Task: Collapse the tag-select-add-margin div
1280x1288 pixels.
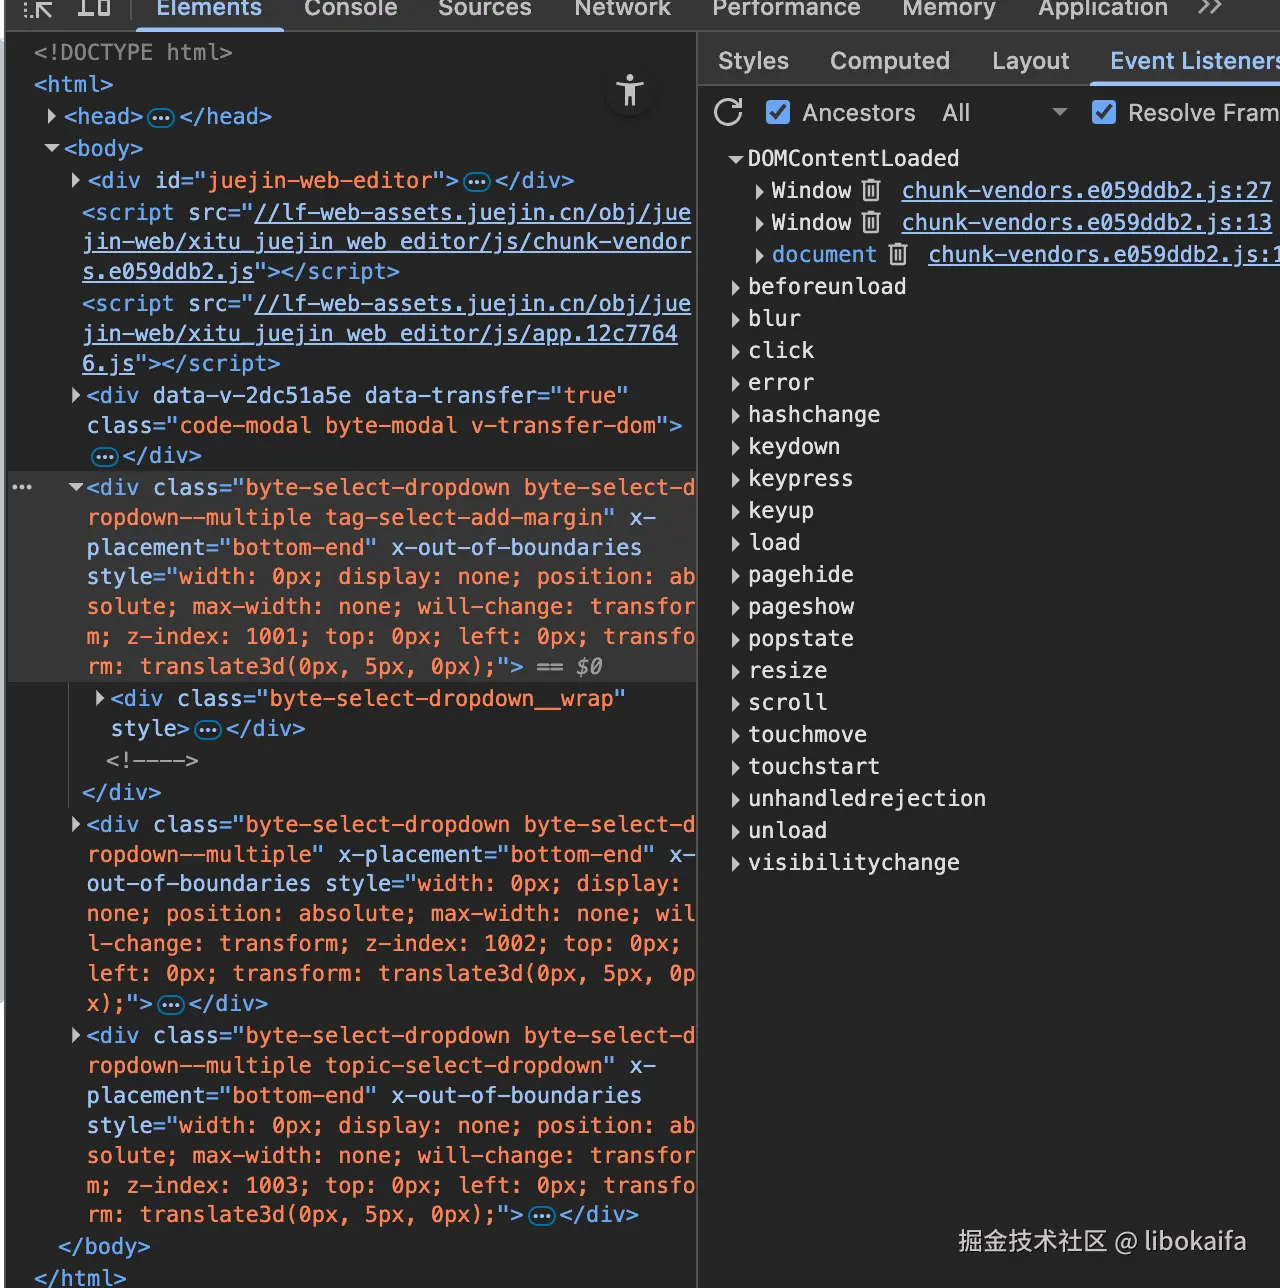Action: point(76,487)
